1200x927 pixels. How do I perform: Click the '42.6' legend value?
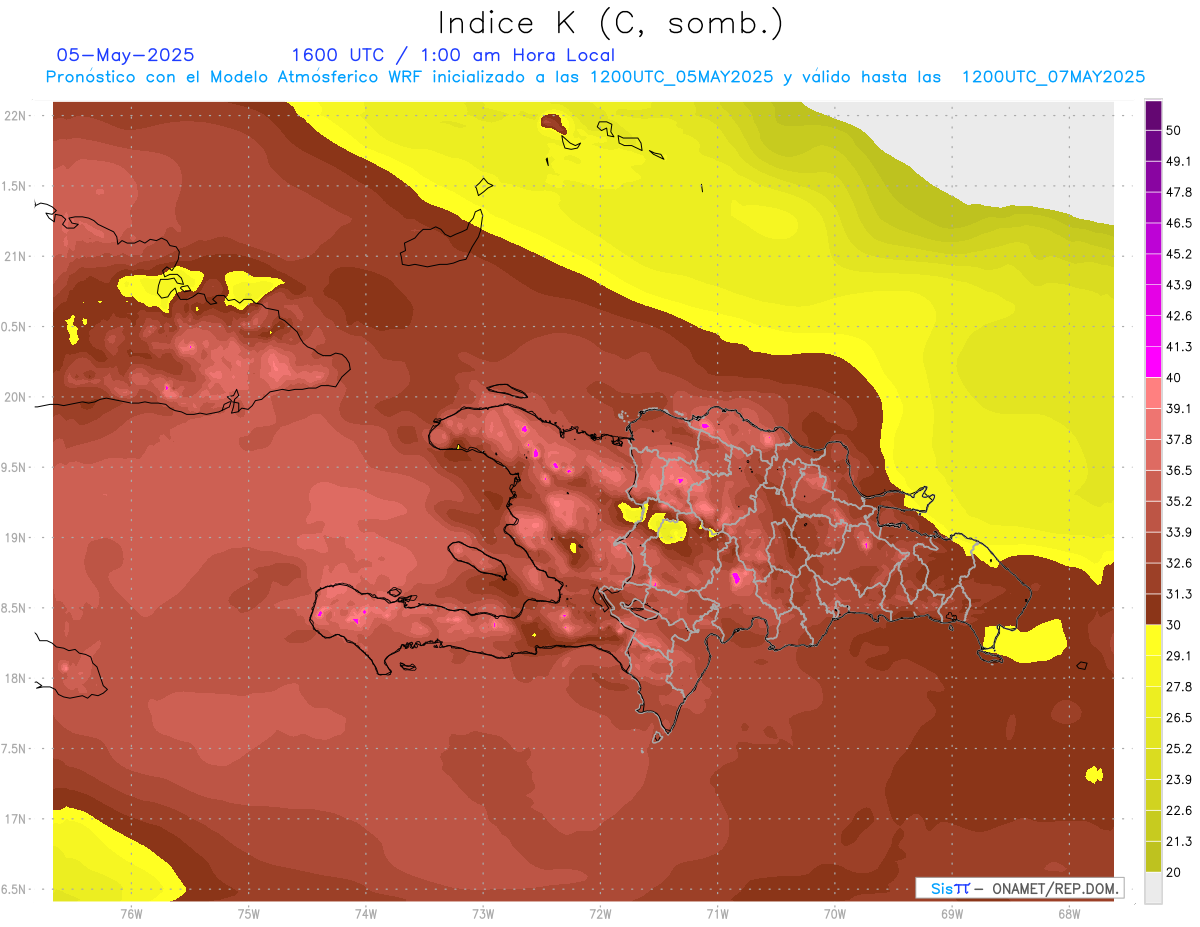(1178, 316)
